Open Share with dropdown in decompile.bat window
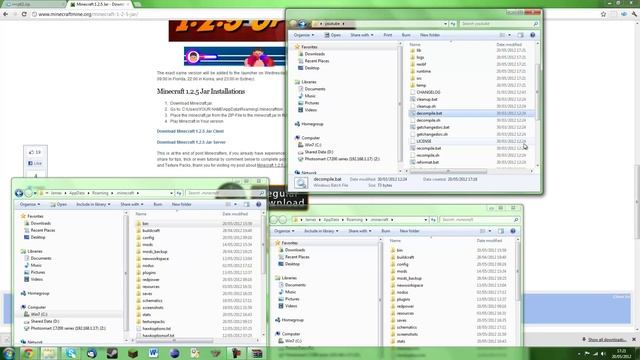Viewport: 640px width, 360px height. click(362, 35)
